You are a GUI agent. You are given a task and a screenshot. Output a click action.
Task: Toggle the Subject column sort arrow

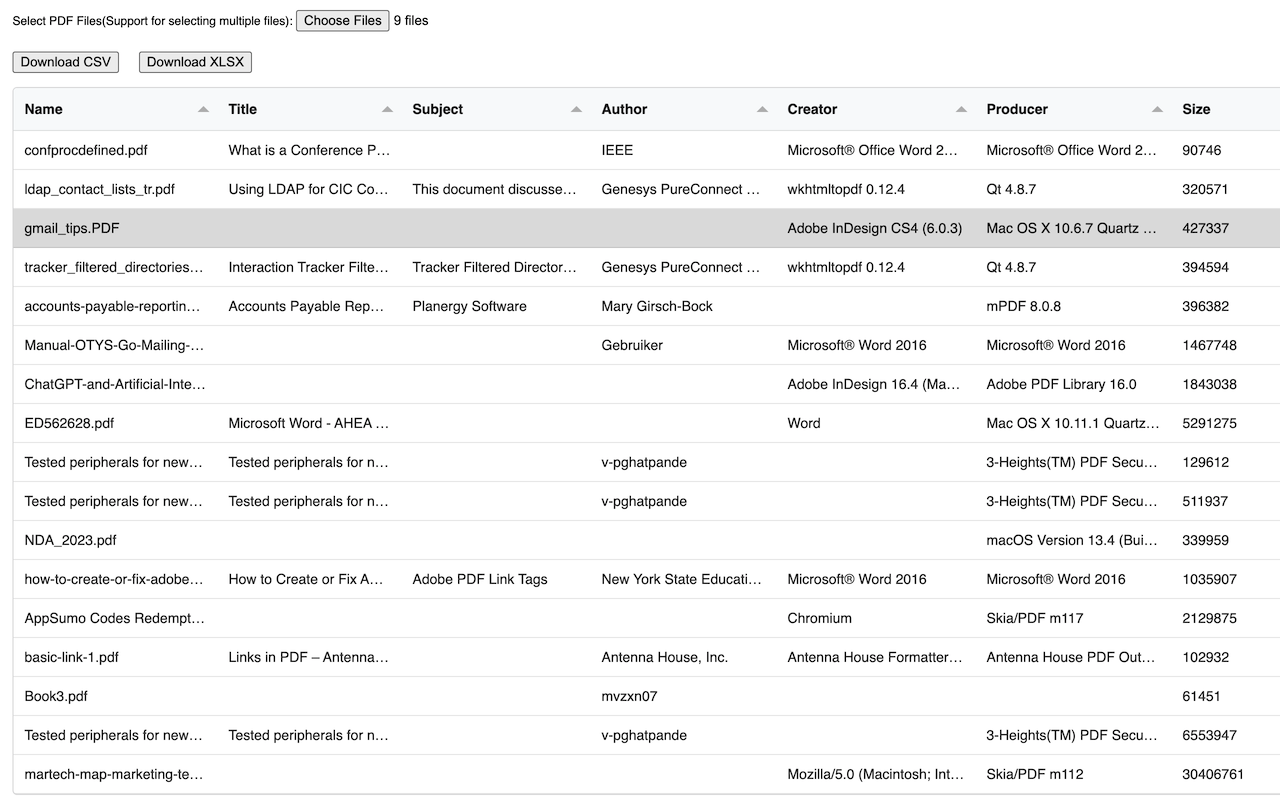[x=576, y=109]
